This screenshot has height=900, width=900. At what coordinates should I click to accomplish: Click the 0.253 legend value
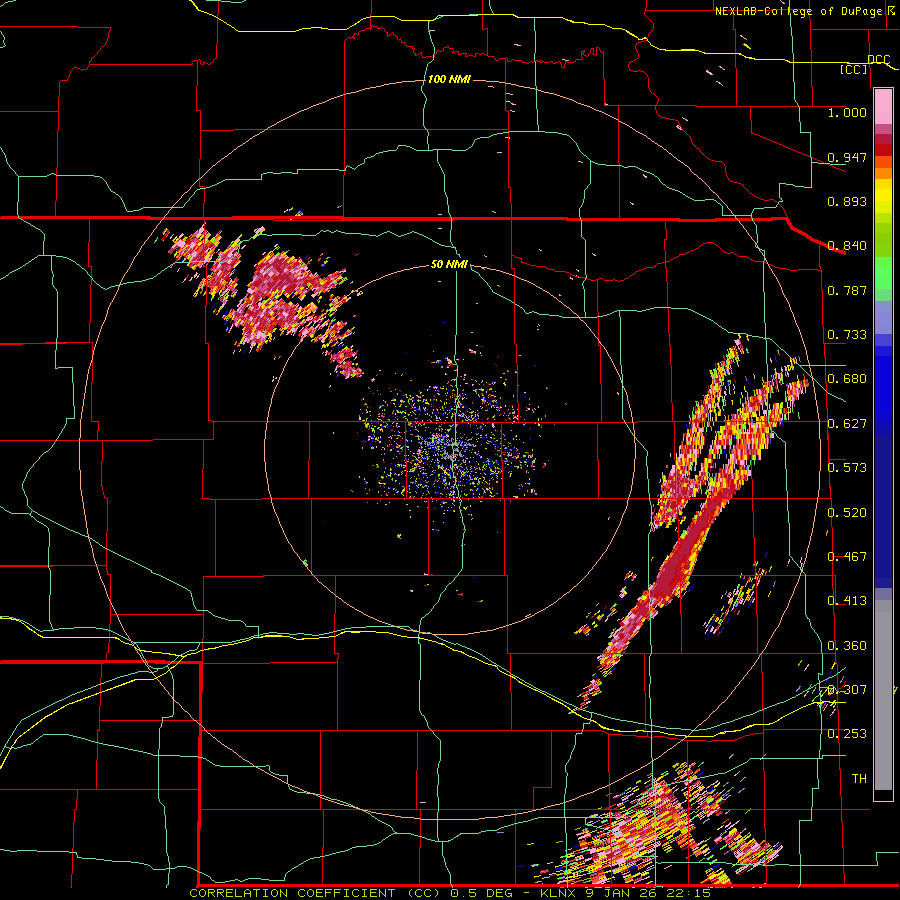[x=847, y=734]
